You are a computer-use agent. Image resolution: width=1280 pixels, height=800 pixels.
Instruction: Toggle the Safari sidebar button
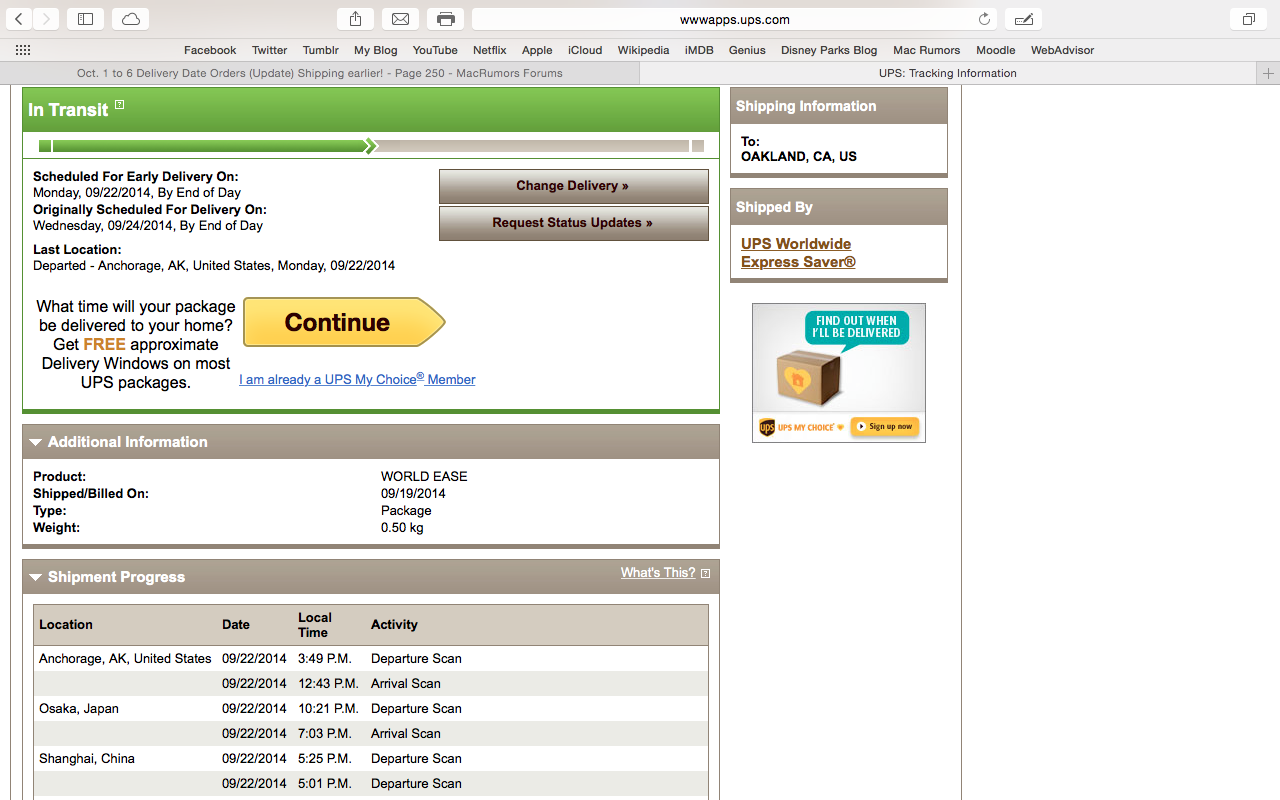pyautogui.click(x=86, y=19)
